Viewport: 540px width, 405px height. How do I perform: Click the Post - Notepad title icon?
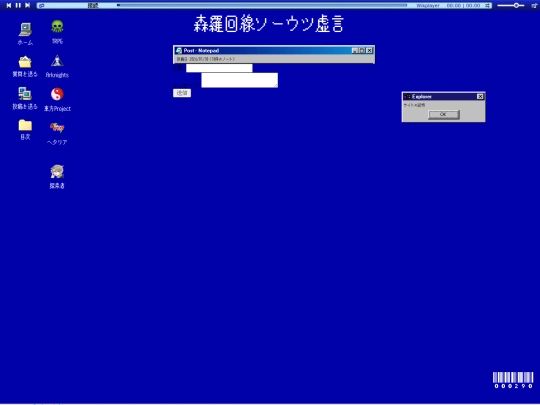tap(179, 51)
